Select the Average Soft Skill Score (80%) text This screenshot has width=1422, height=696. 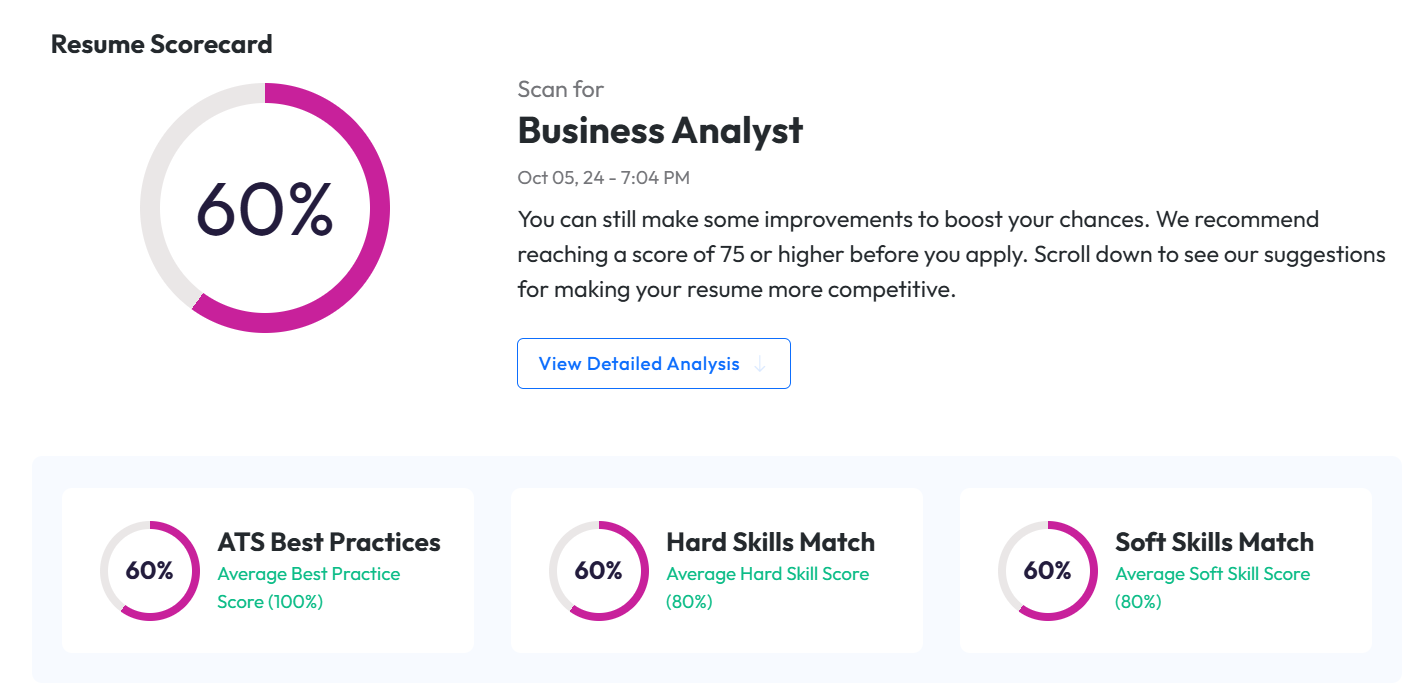pyautogui.click(x=1212, y=588)
